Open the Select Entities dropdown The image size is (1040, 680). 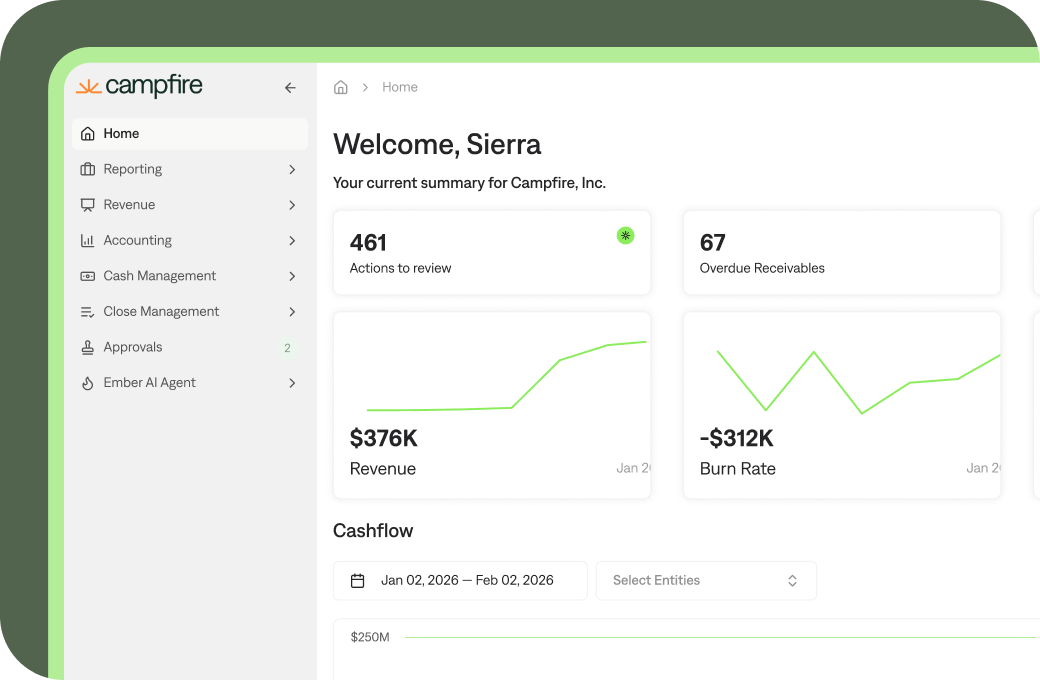[706, 580]
